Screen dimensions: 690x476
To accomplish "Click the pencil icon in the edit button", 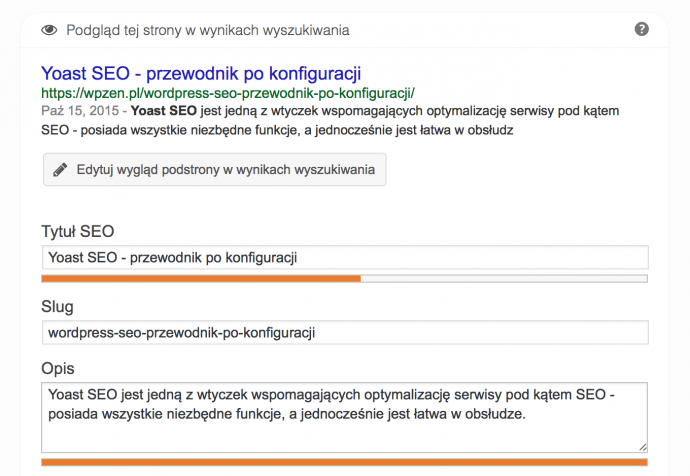I will tap(60, 170).
